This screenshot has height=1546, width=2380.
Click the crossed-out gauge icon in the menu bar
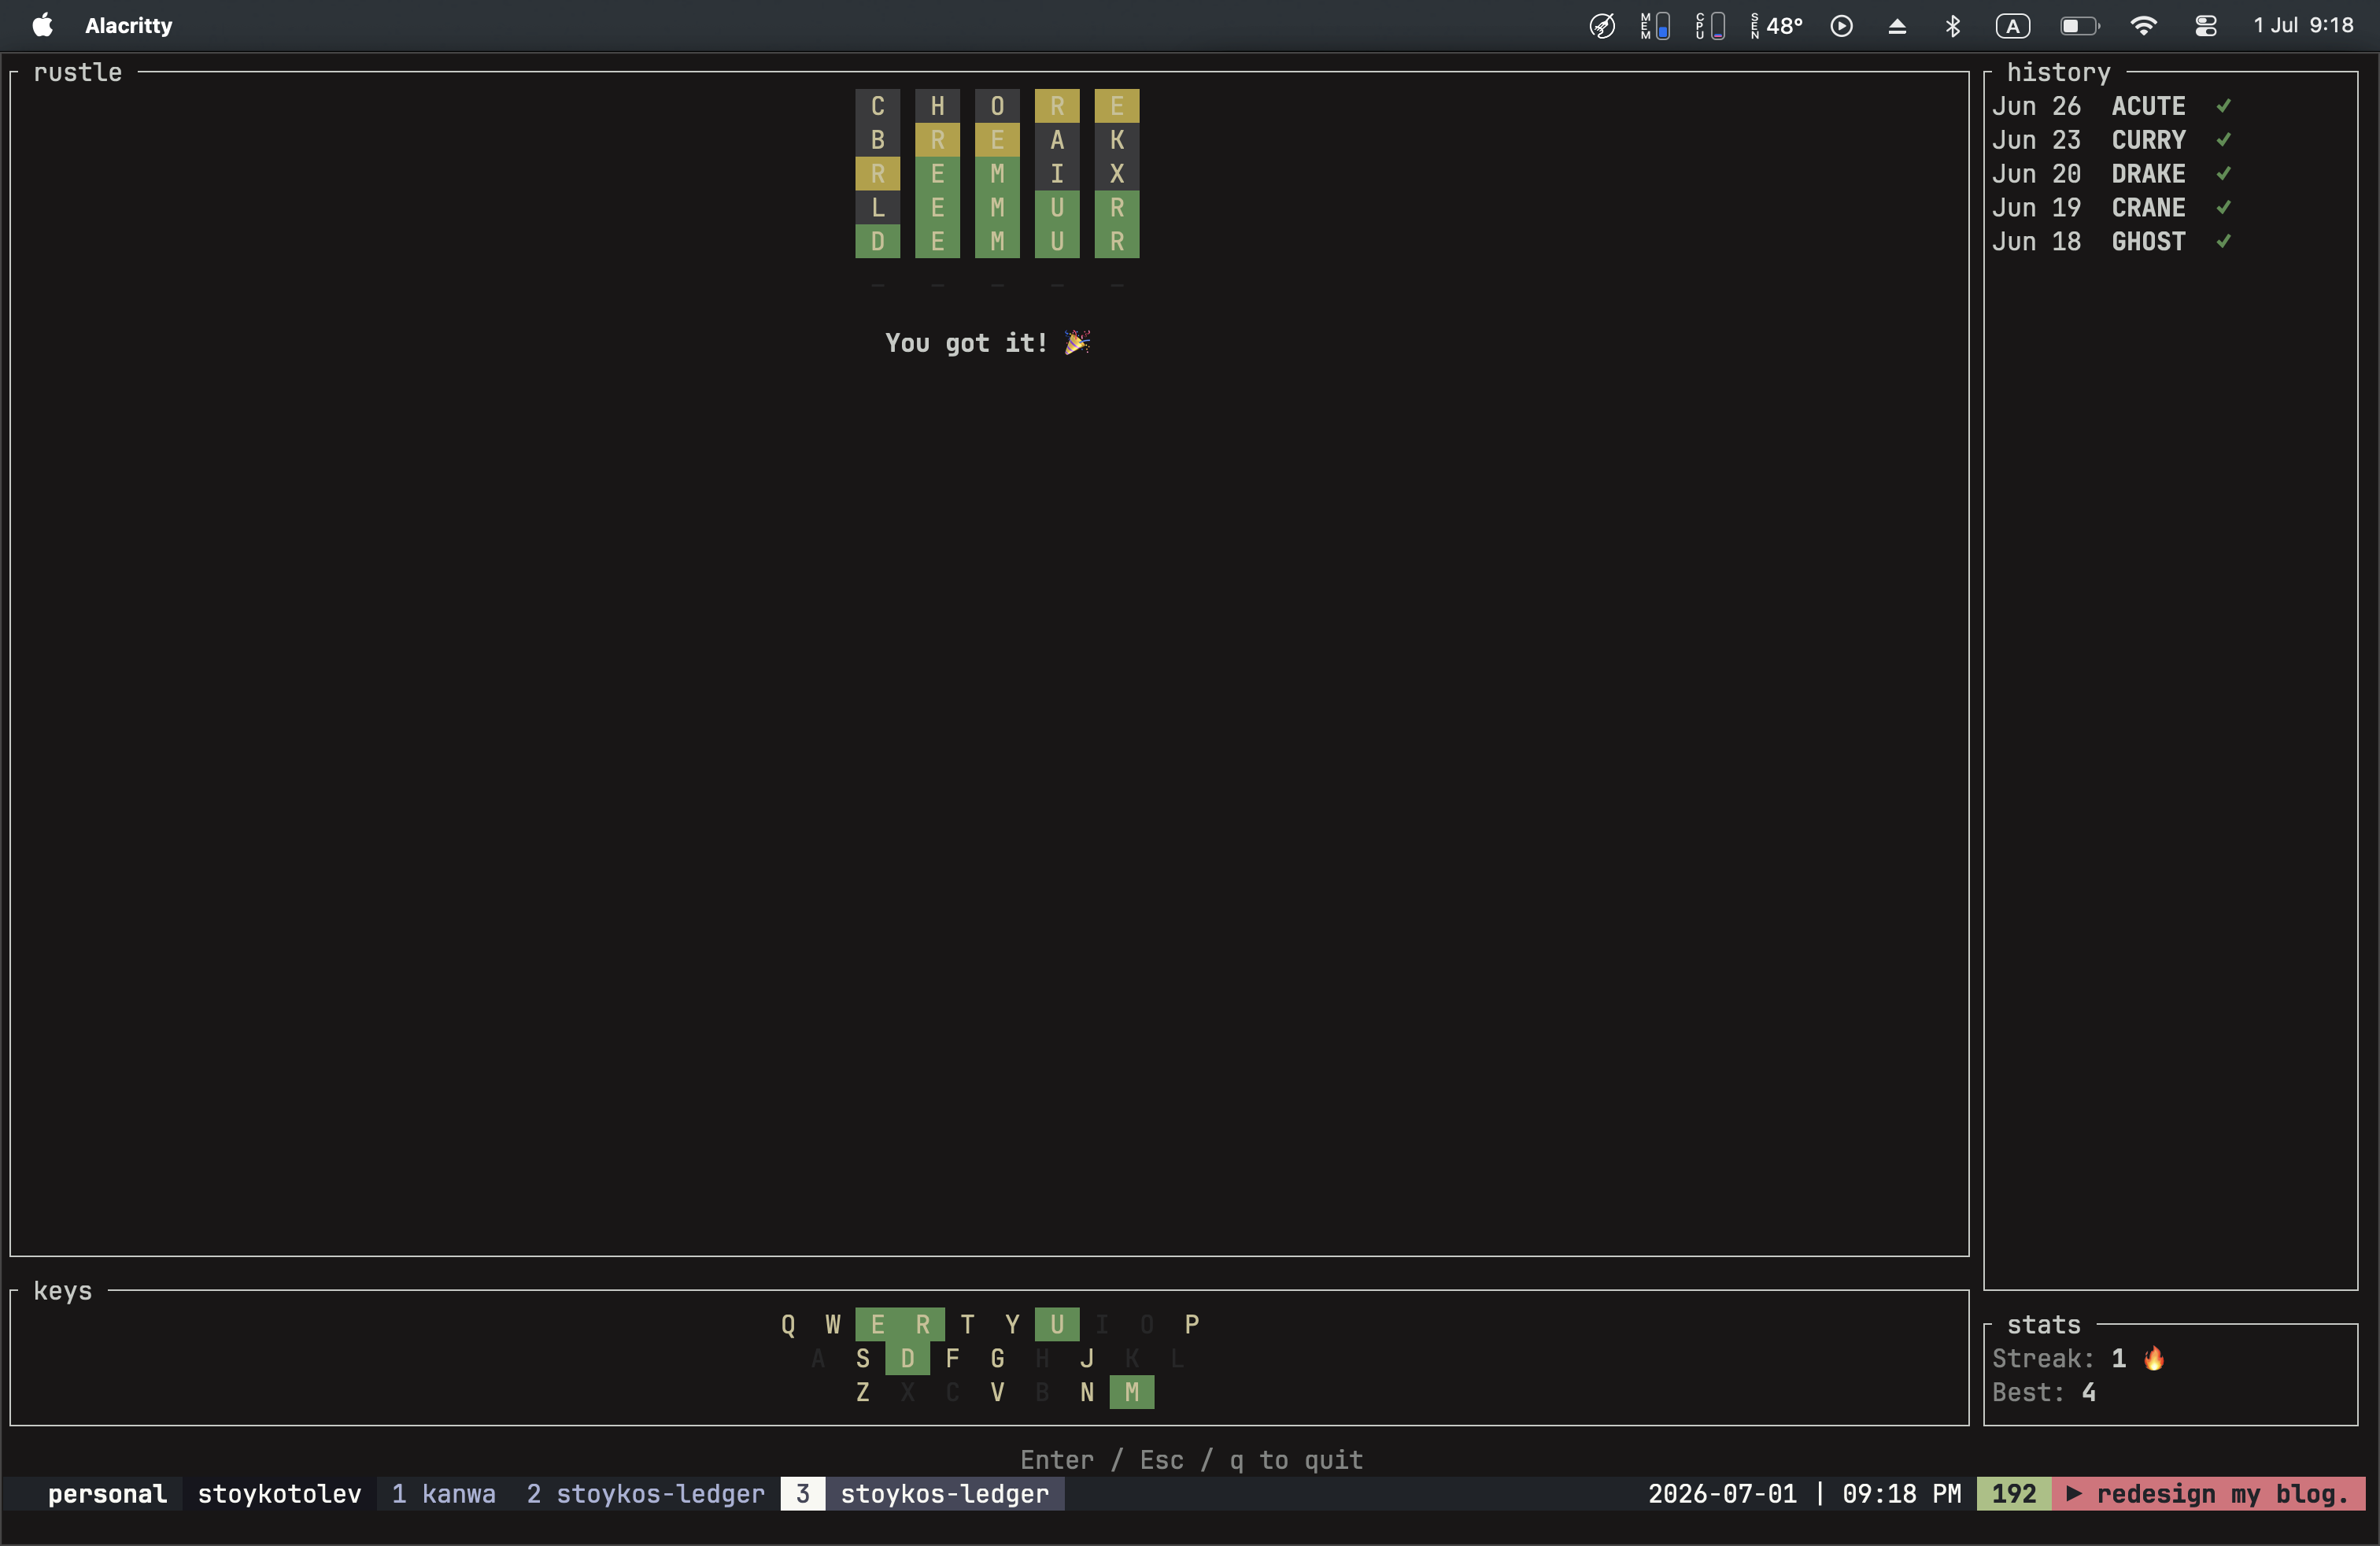(x=1602, y=26)
